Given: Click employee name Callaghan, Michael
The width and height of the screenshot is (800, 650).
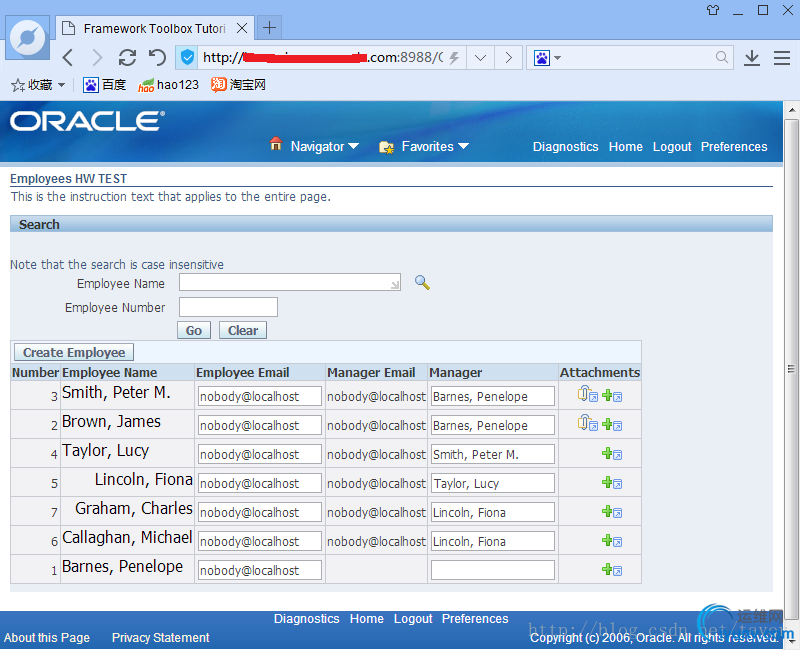Looking at the screenshot, I should [127, 537].
